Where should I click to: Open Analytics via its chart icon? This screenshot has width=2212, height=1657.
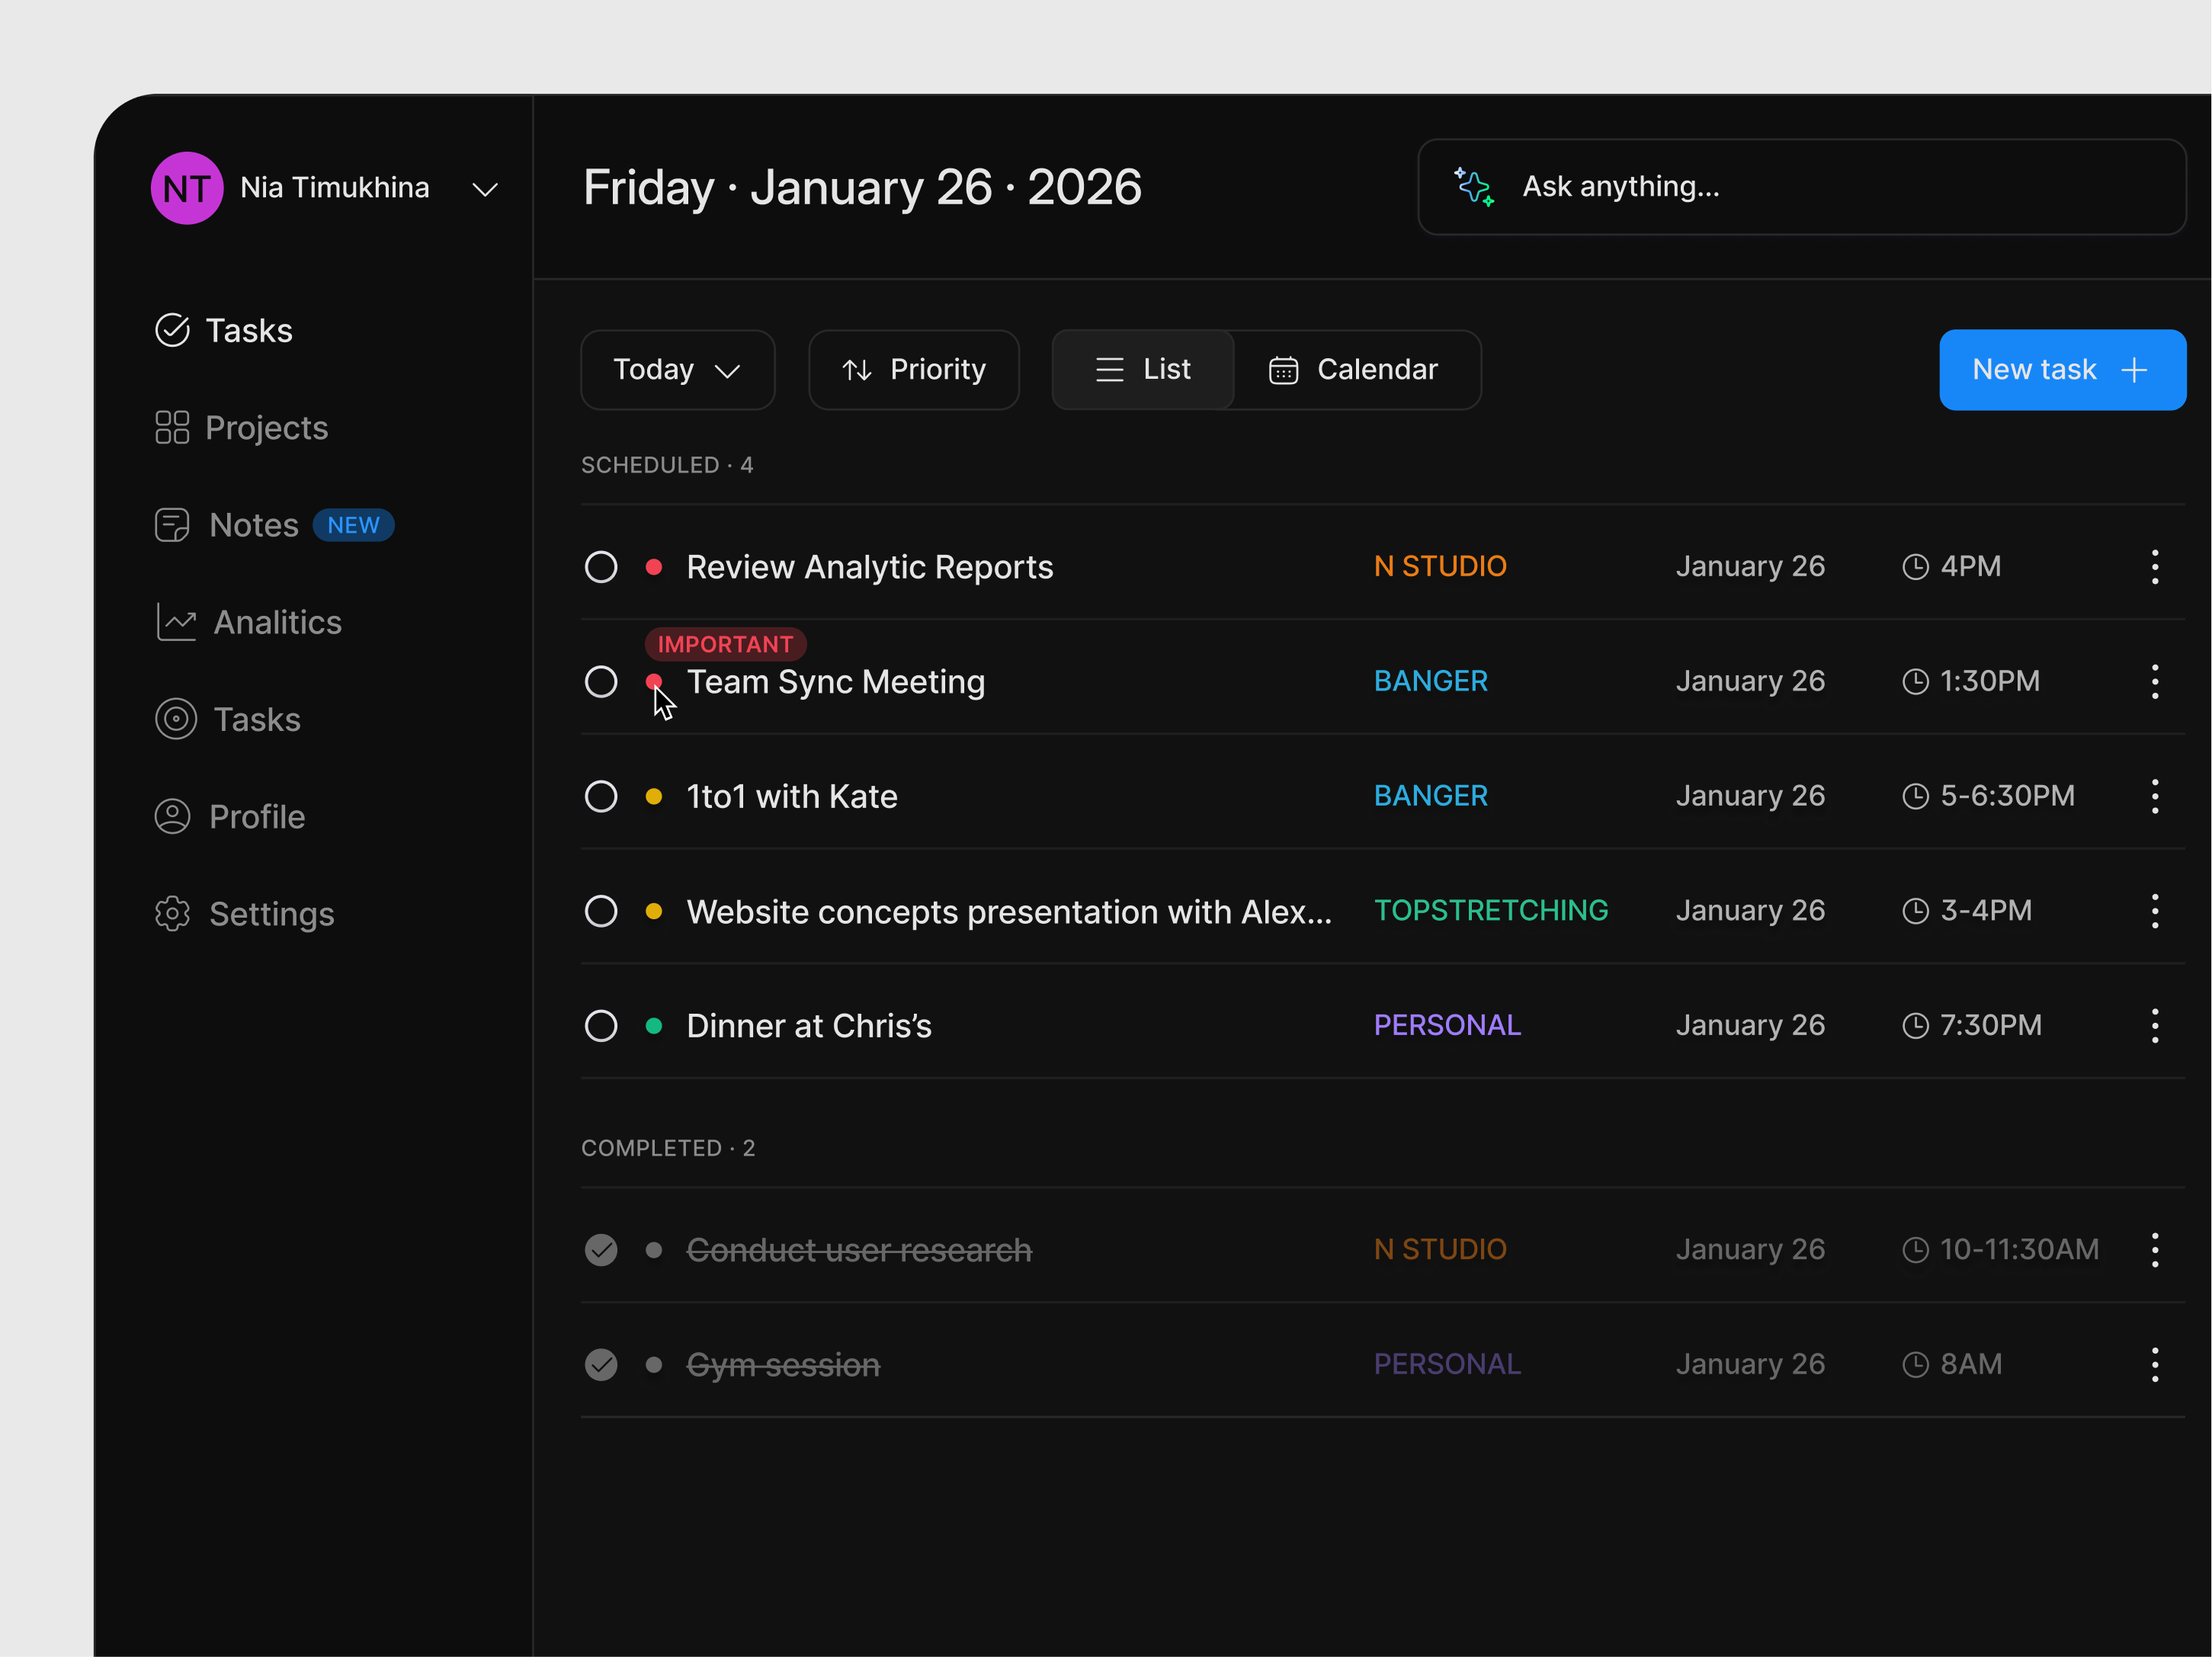175,621
